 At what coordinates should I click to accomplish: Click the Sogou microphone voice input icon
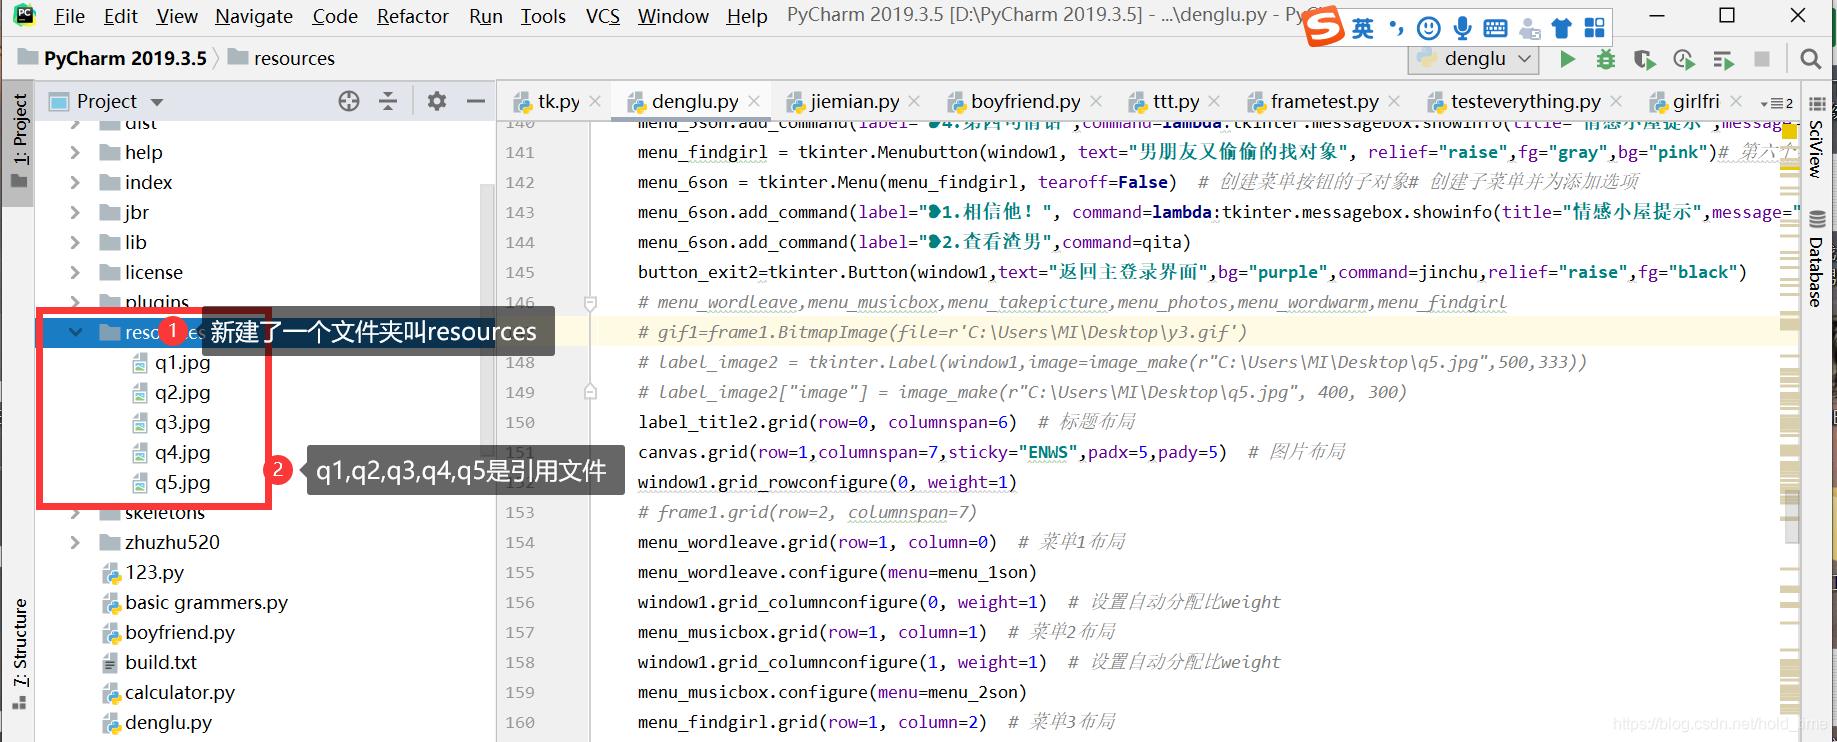(1463, 28)
